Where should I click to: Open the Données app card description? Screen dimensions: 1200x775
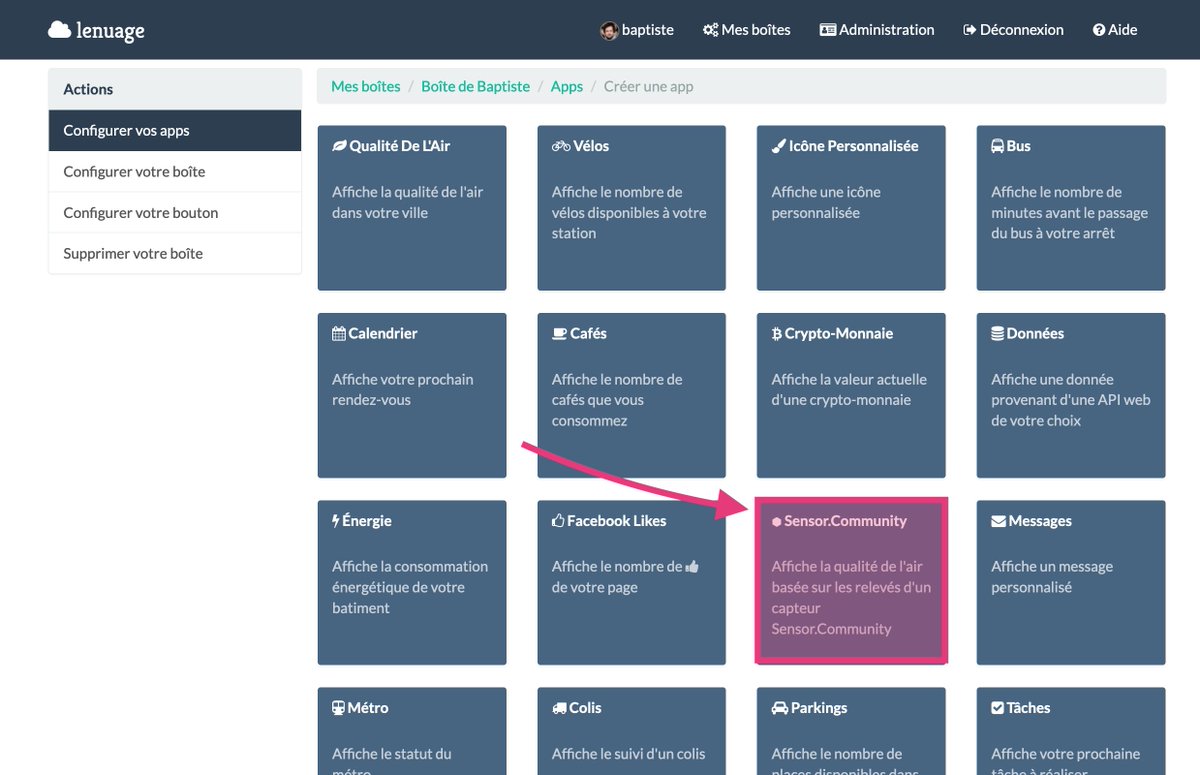coord(1071,400)
